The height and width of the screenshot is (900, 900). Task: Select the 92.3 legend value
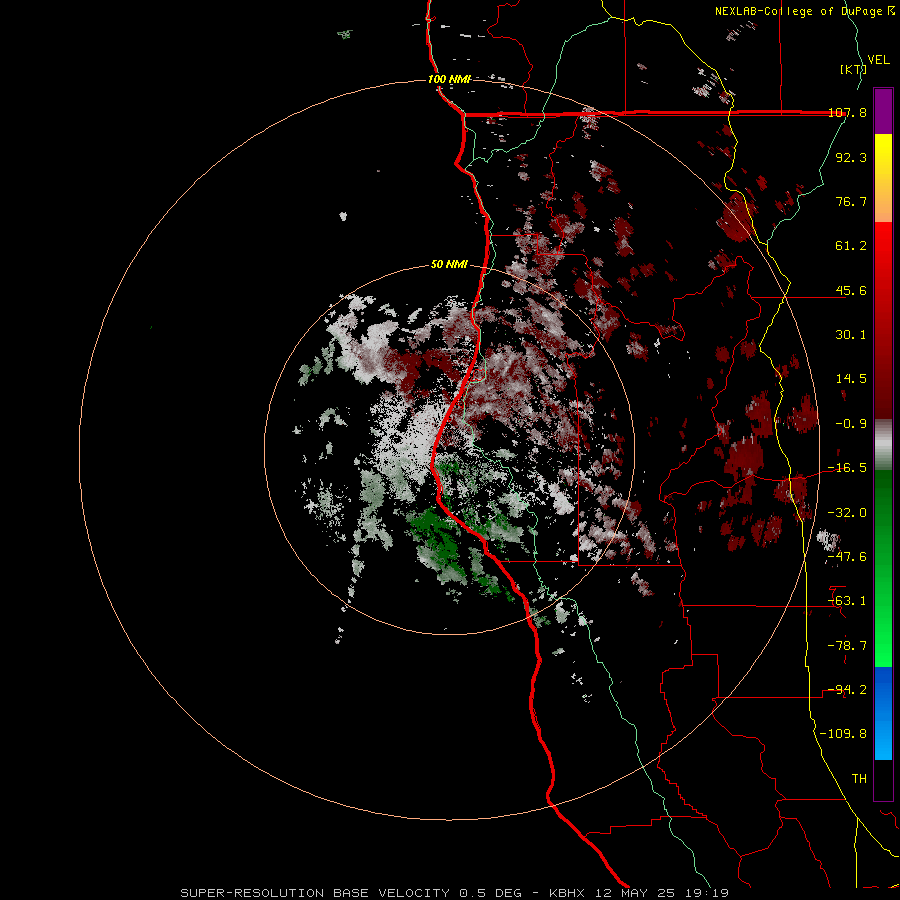tap(851, 157)
